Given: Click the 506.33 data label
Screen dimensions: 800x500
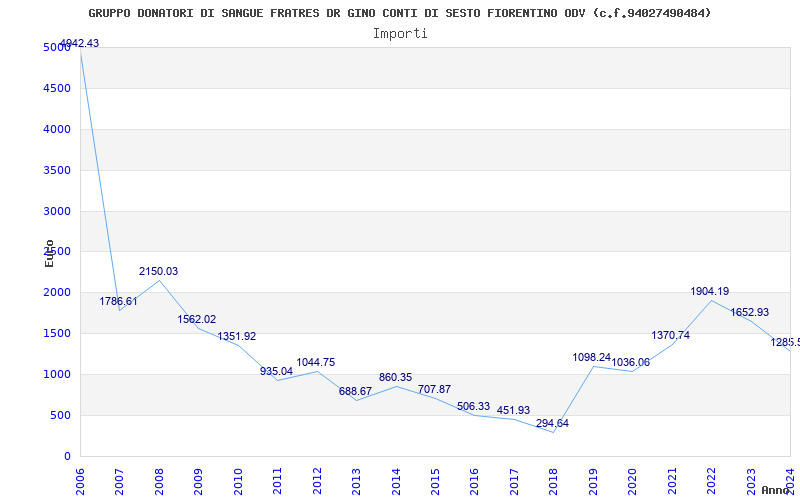Looking at the screenshot, I should [473, 406].
